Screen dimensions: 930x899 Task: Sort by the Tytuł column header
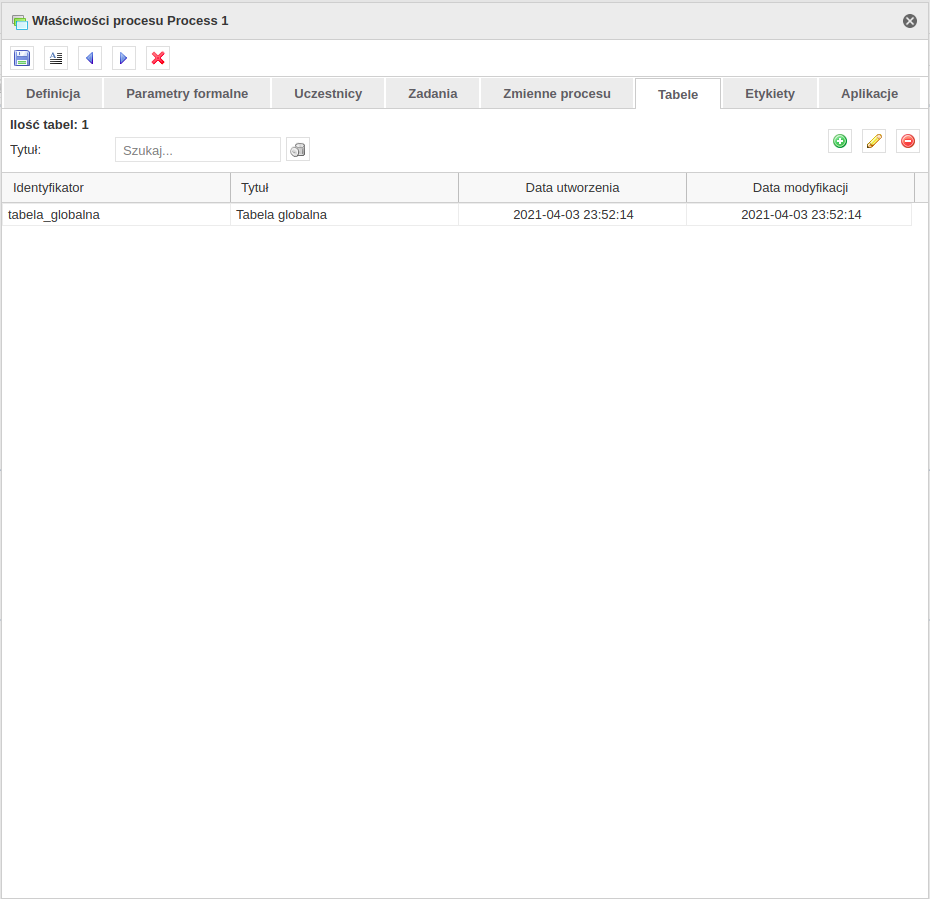click(345, 188)
